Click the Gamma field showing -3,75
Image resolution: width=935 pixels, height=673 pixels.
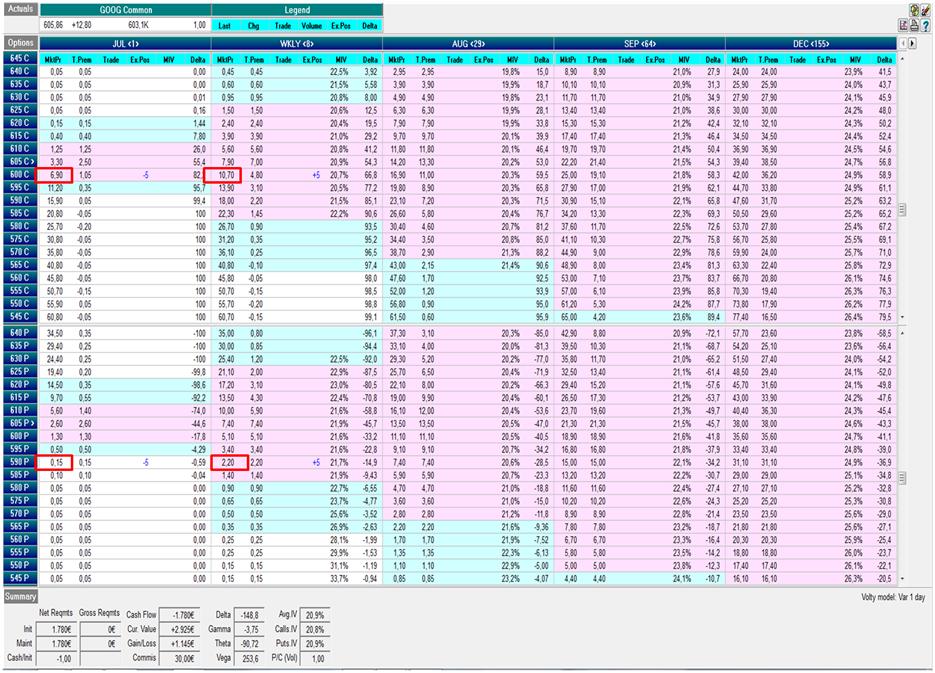pyautogui.click(x=249, y=629)
